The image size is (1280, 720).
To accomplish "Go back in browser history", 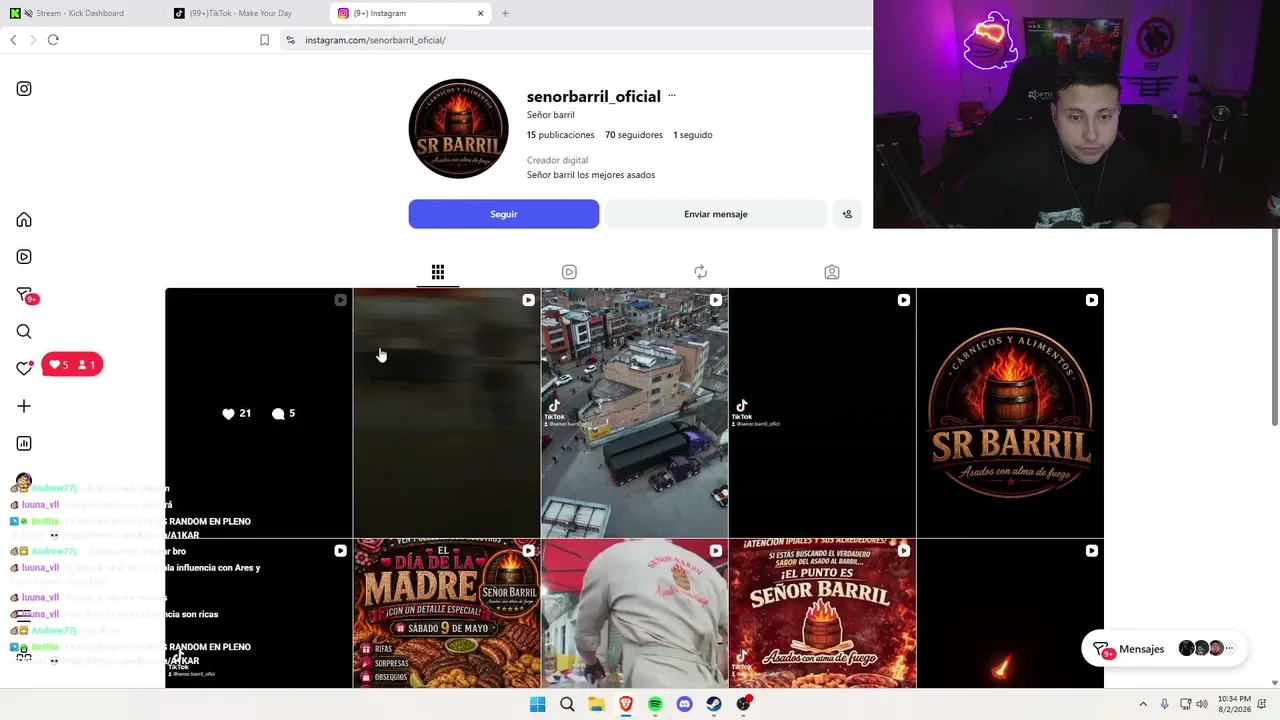I will click(13, 40).
